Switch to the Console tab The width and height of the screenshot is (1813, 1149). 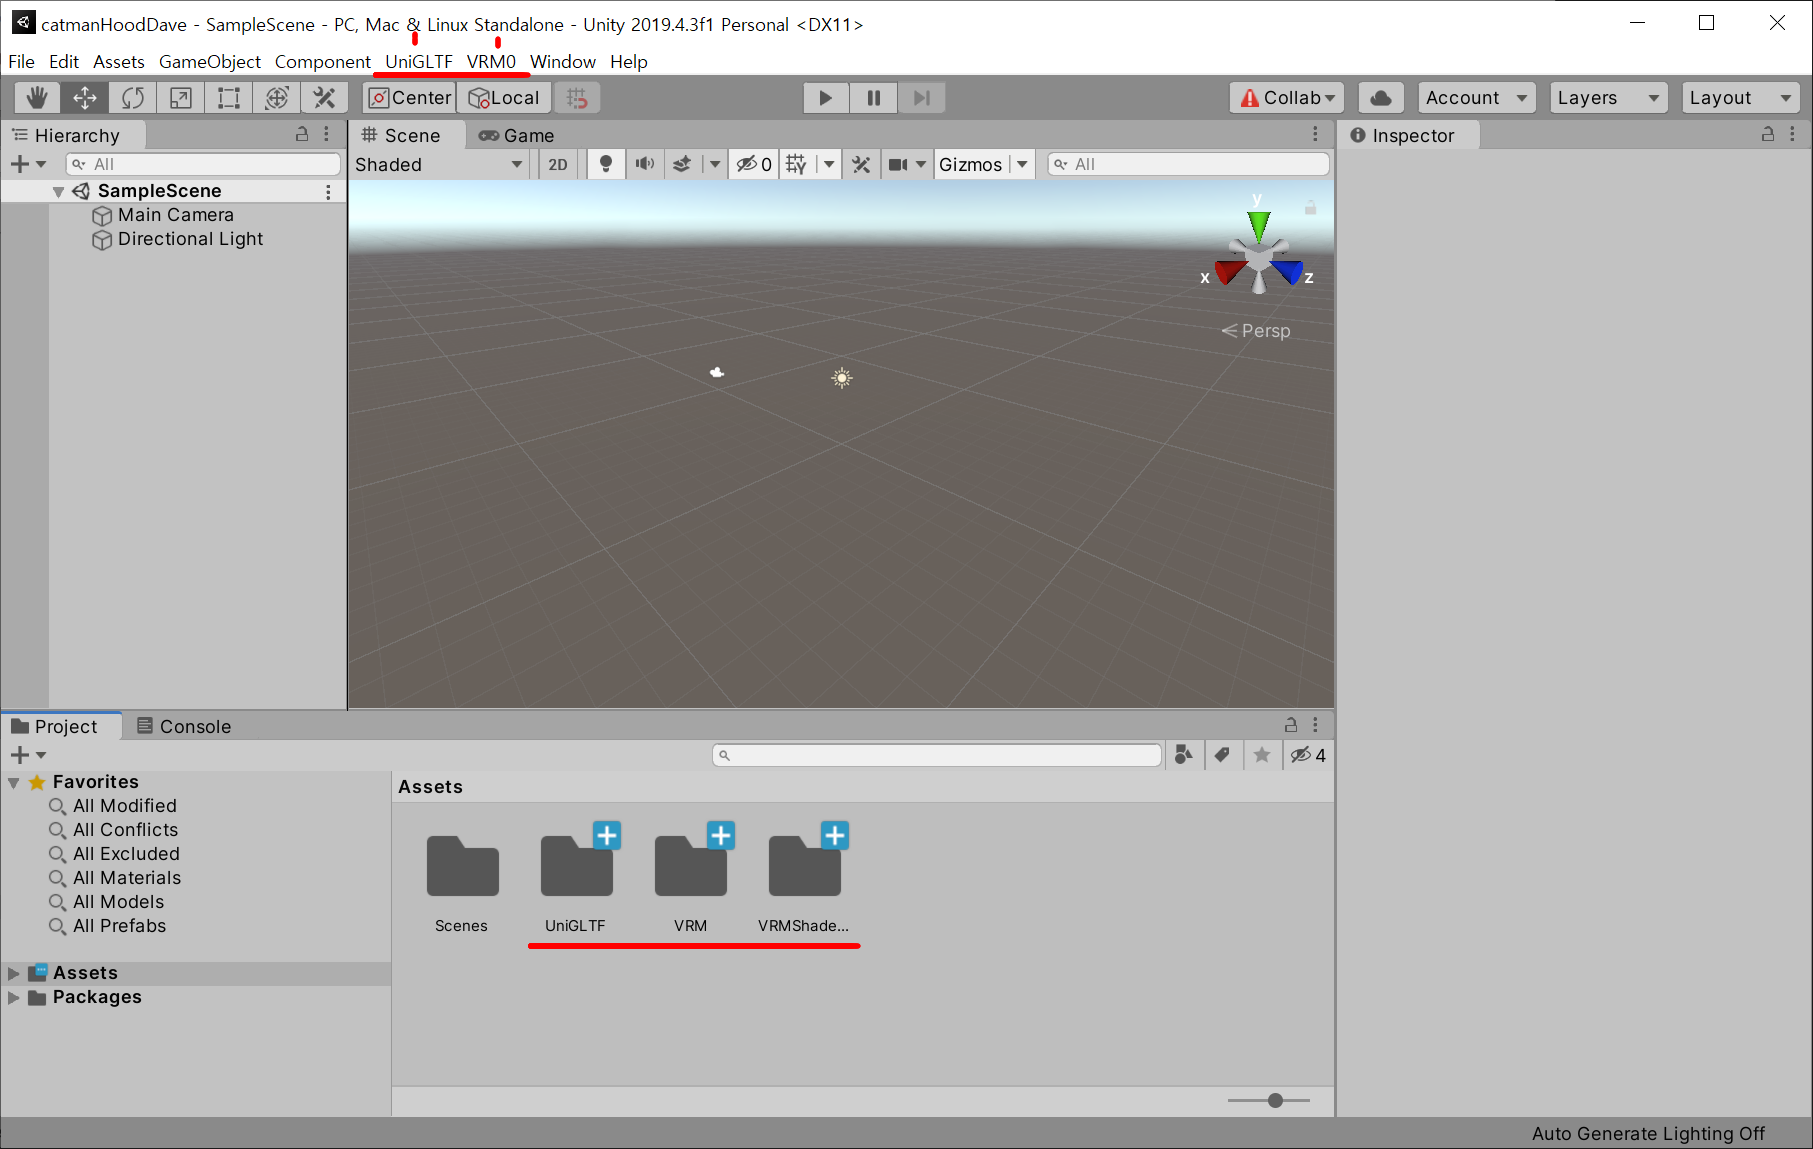[x=185, y=726]
